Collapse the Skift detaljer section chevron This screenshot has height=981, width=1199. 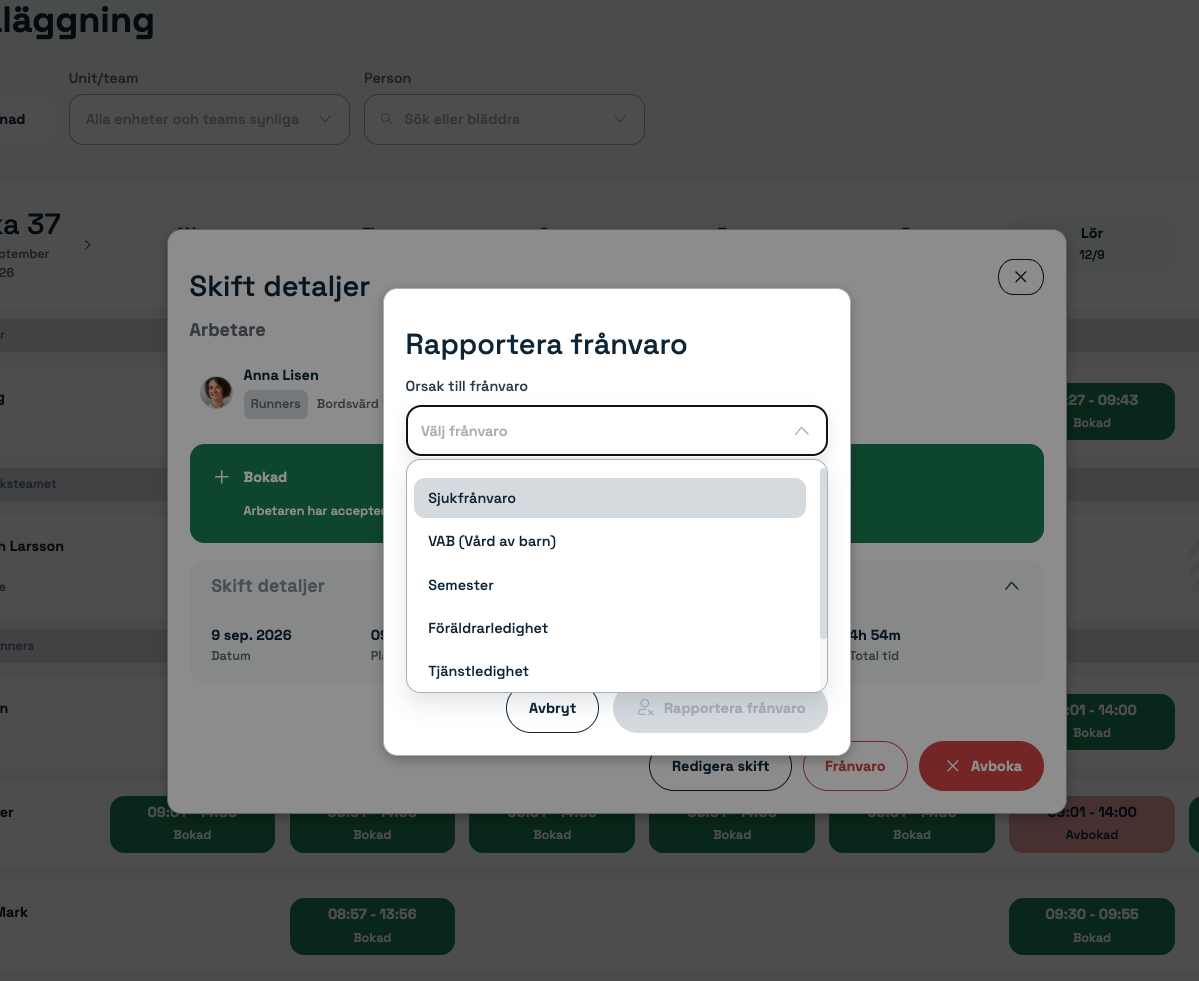[x=1012, y=586]
